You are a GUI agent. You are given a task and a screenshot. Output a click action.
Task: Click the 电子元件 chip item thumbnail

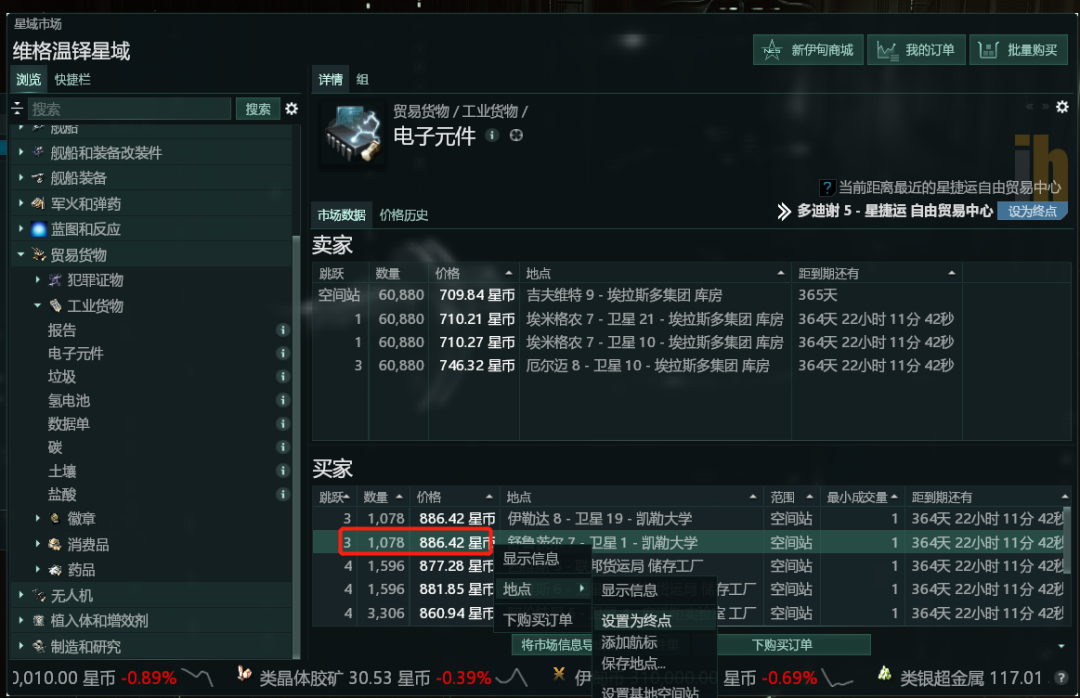[x=352, y=133]
